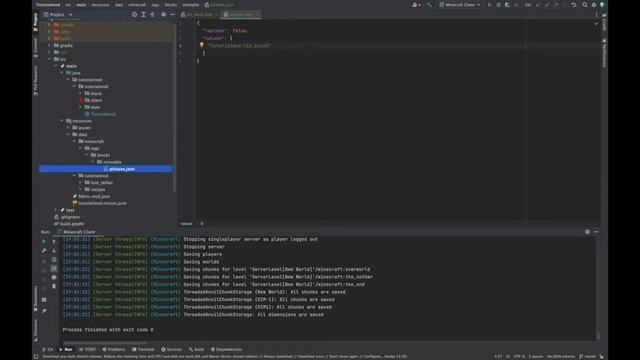Build the project with the hammer icon
This screenshot has width=640, height=360.
click(429, 5)
